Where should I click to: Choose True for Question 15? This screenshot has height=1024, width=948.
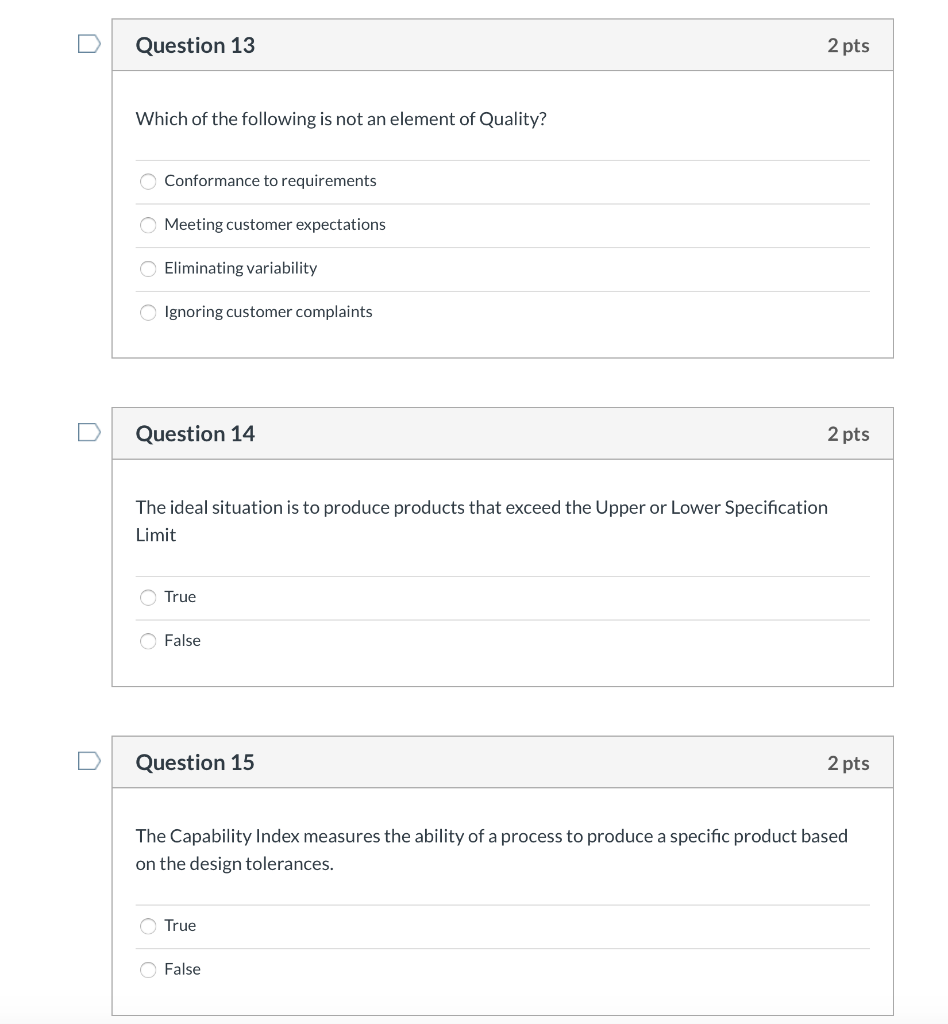[147, 926]
